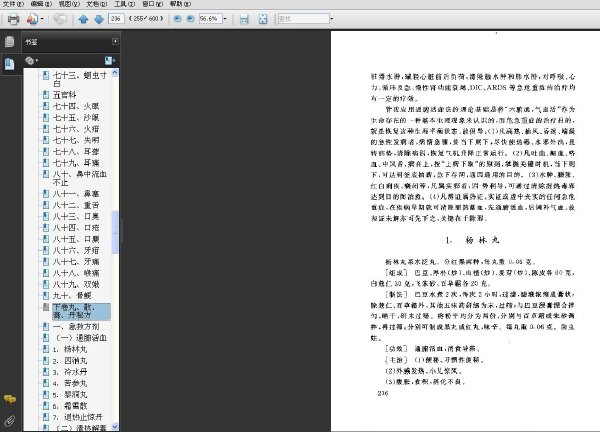Viewport: 600px width, 432px height.
Task: Open the bookmarks options gear menu
Action: pos(31,60)
